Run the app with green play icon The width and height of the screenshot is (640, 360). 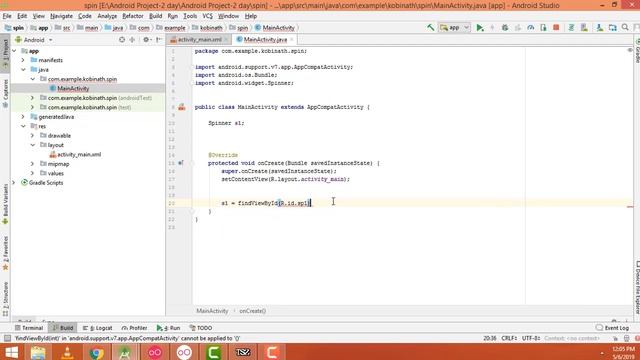(x=480, y=28)
